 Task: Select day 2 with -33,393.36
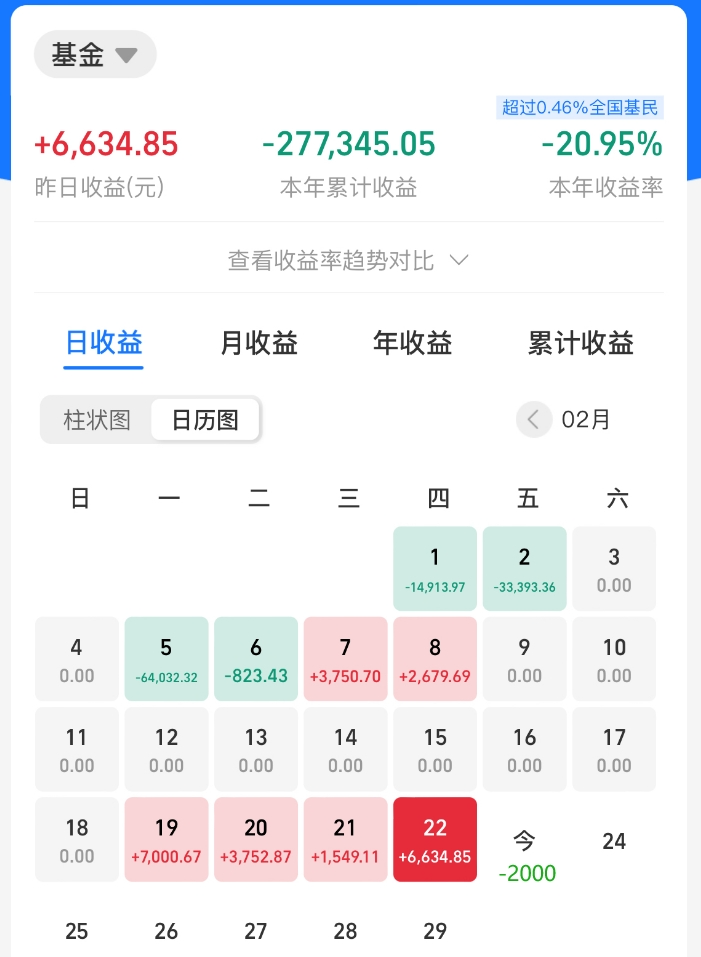[x=525, y=569]
